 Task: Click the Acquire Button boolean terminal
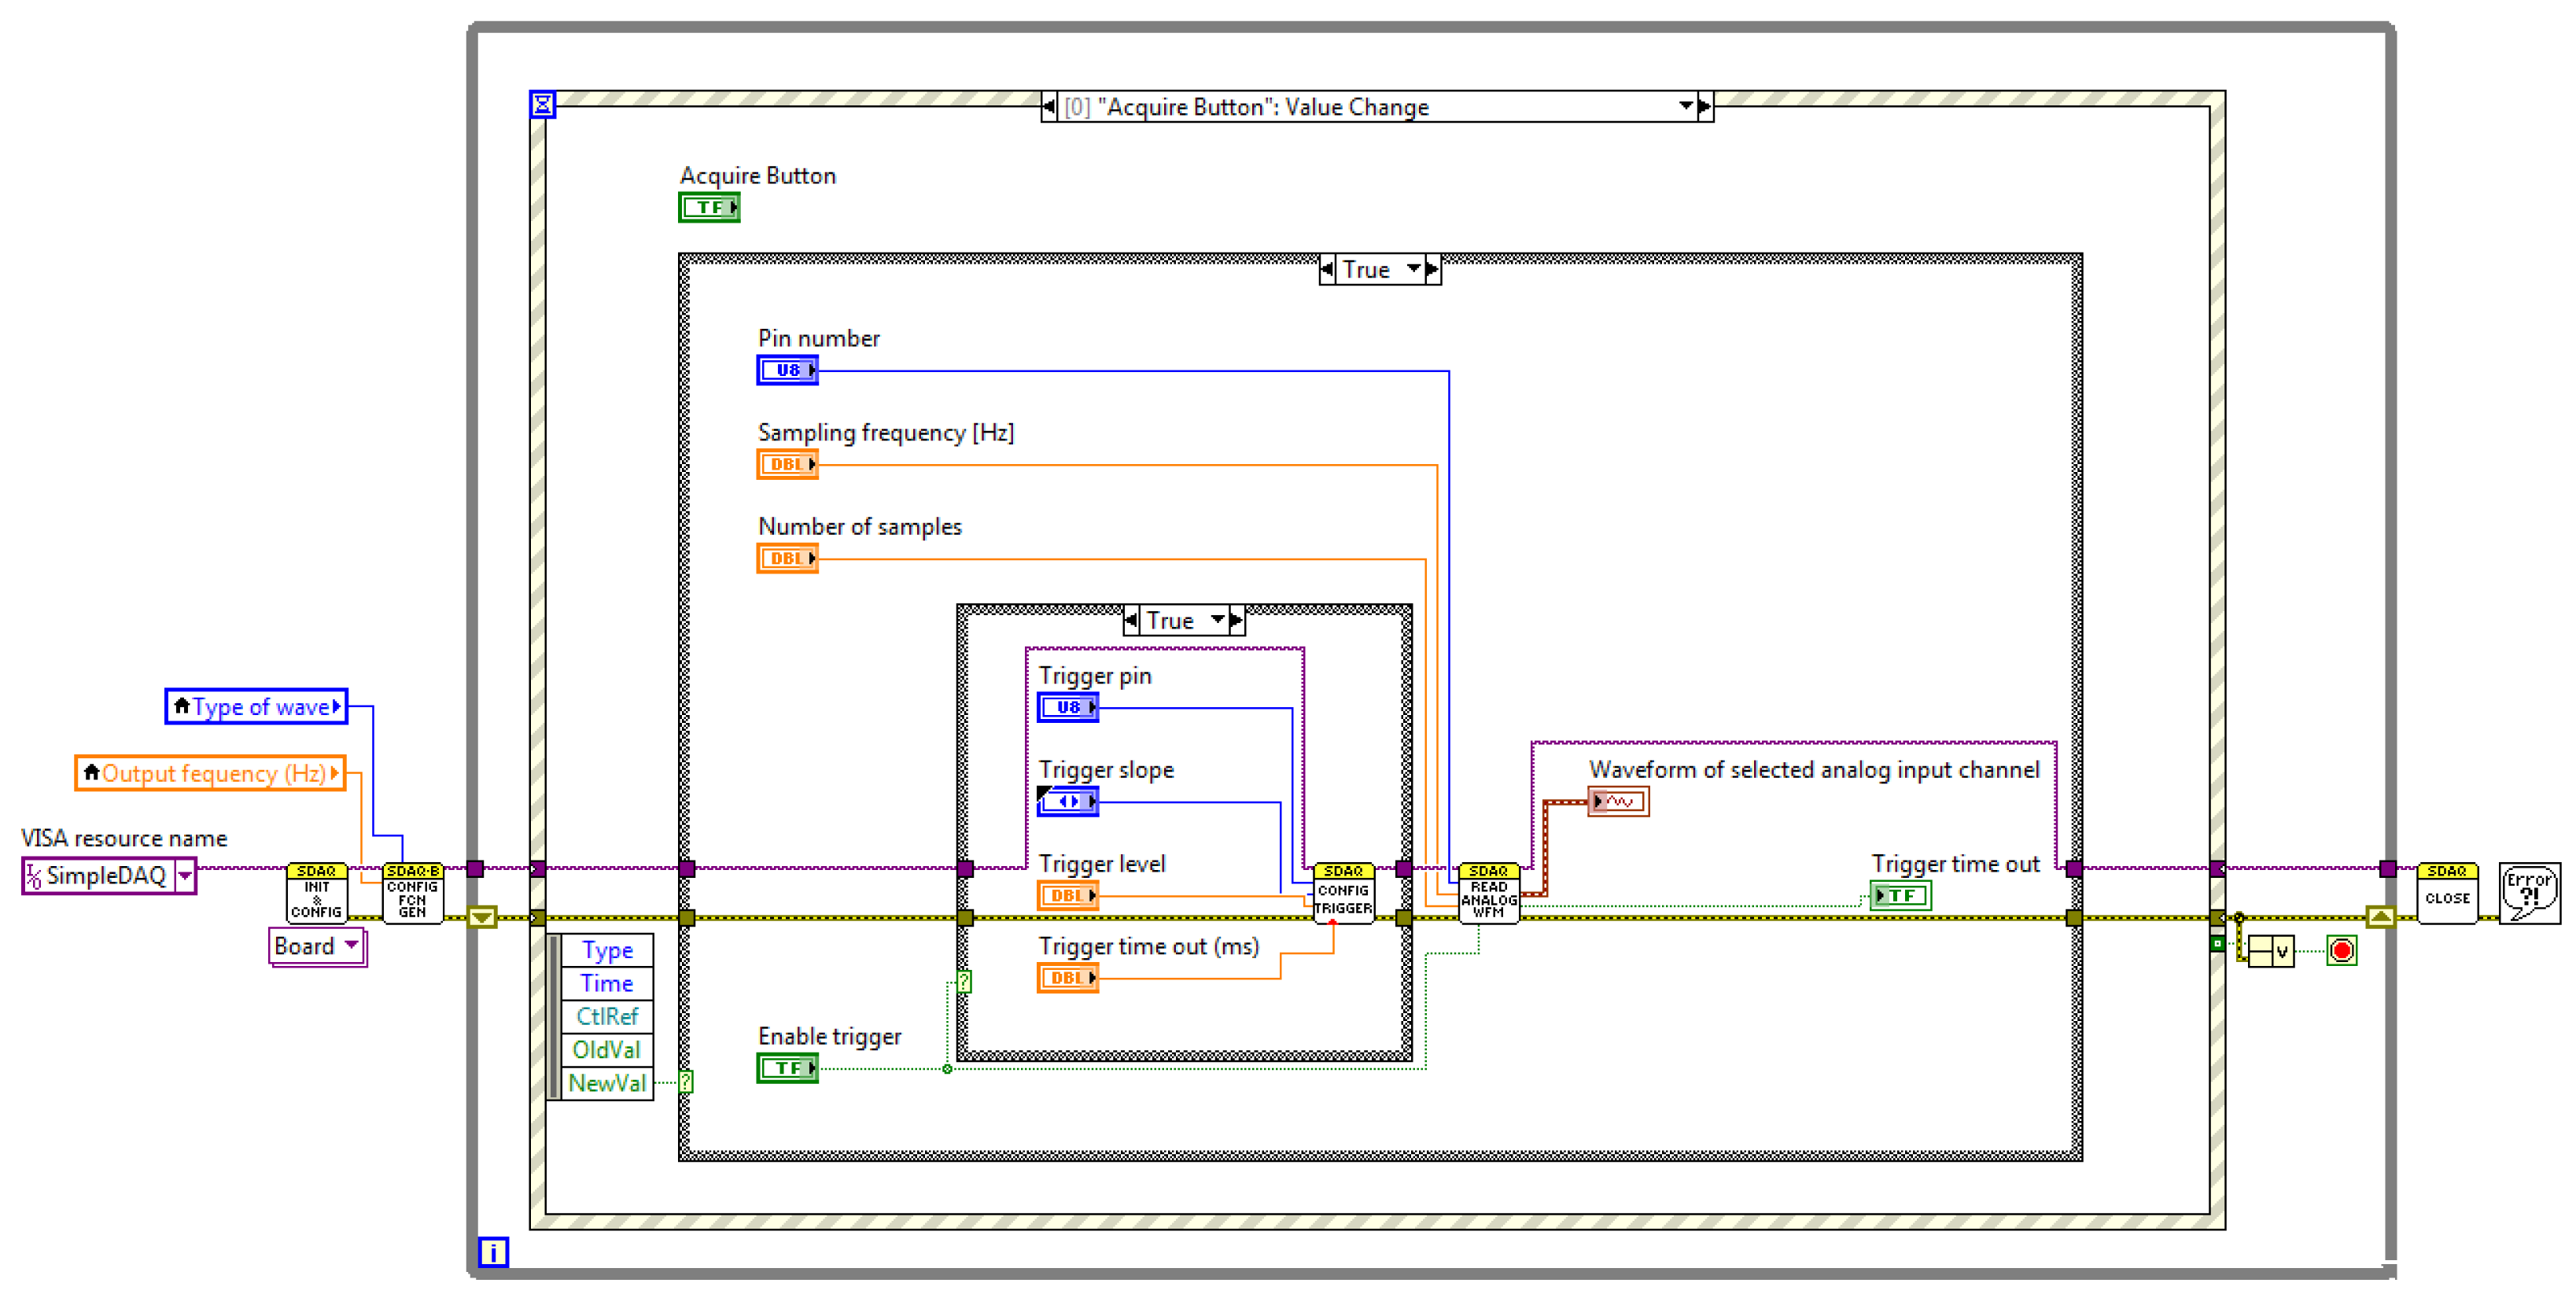coord(708,207)
